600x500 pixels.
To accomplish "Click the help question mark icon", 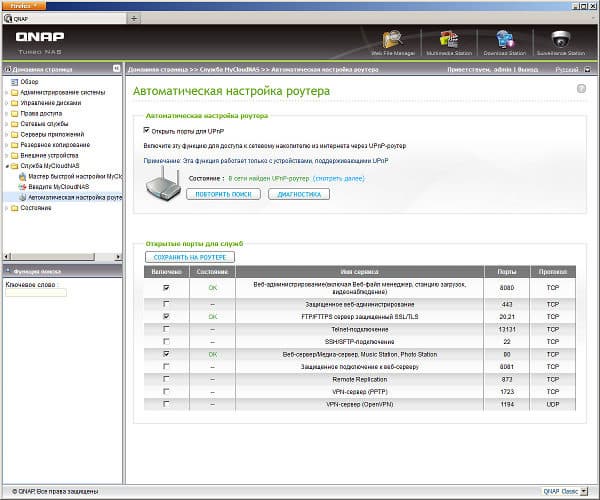I will (x=581, y=89).
